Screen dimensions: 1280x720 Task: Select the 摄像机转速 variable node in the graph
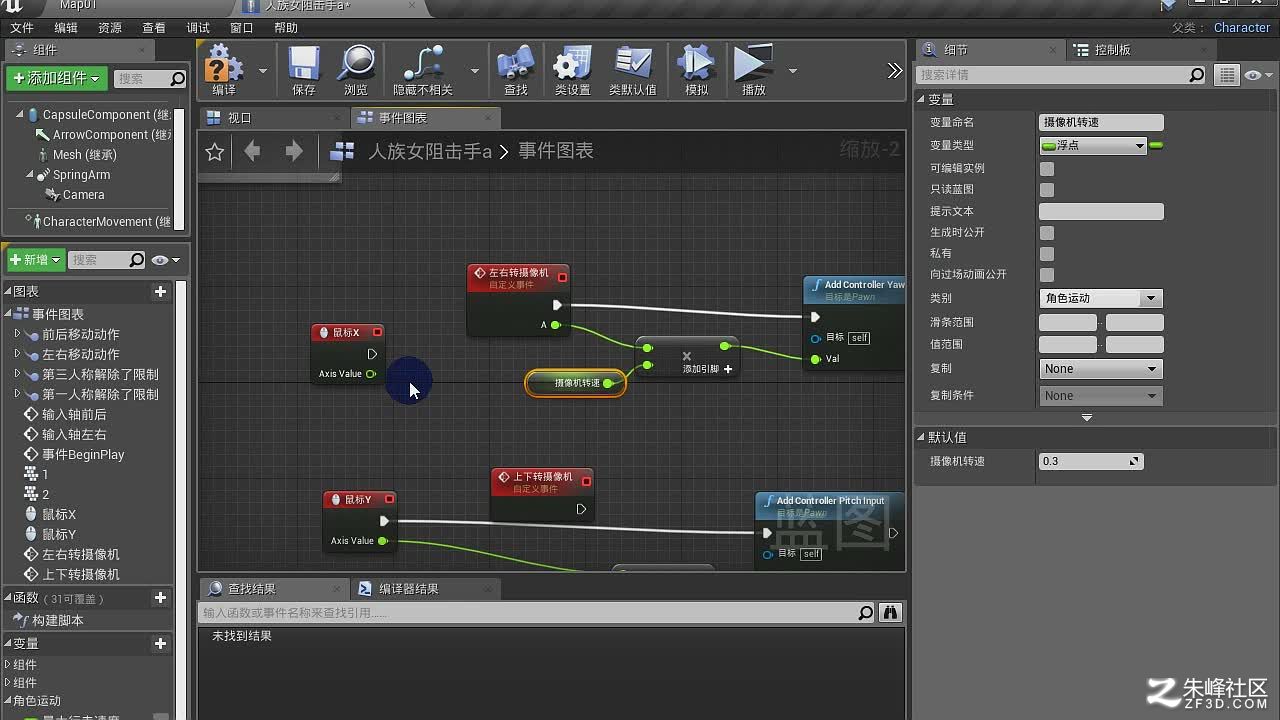click(x=576, y=383)
